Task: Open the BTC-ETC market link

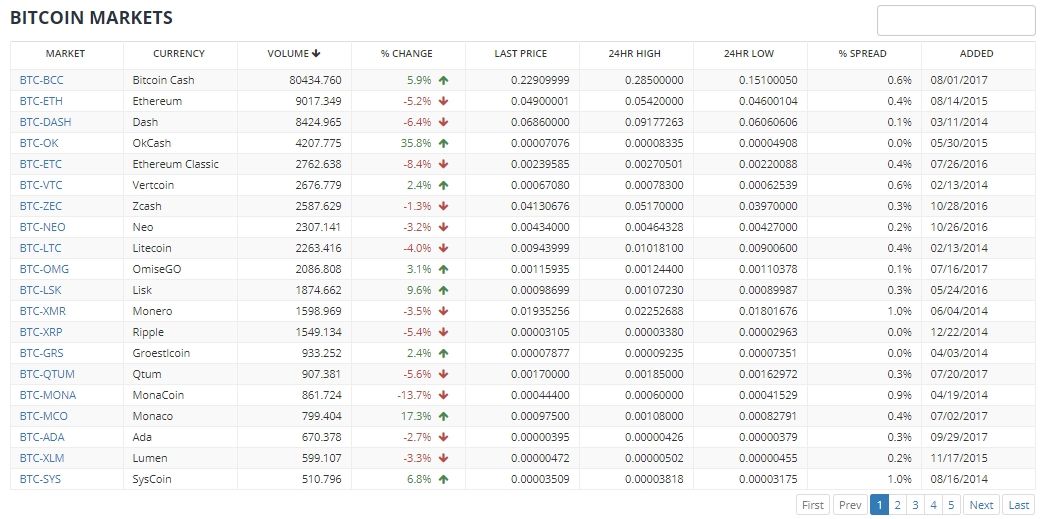Action: [x=41, y=165]
